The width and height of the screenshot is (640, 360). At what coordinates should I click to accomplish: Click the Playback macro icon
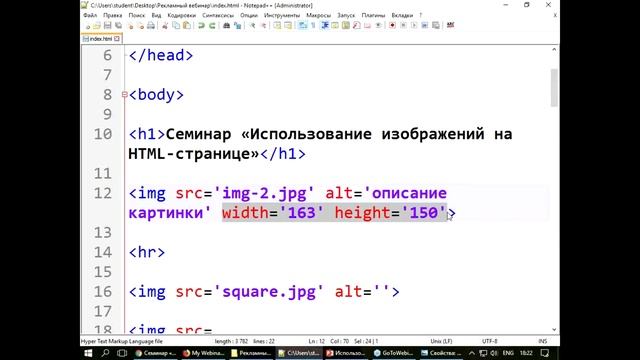click(414, 26)
